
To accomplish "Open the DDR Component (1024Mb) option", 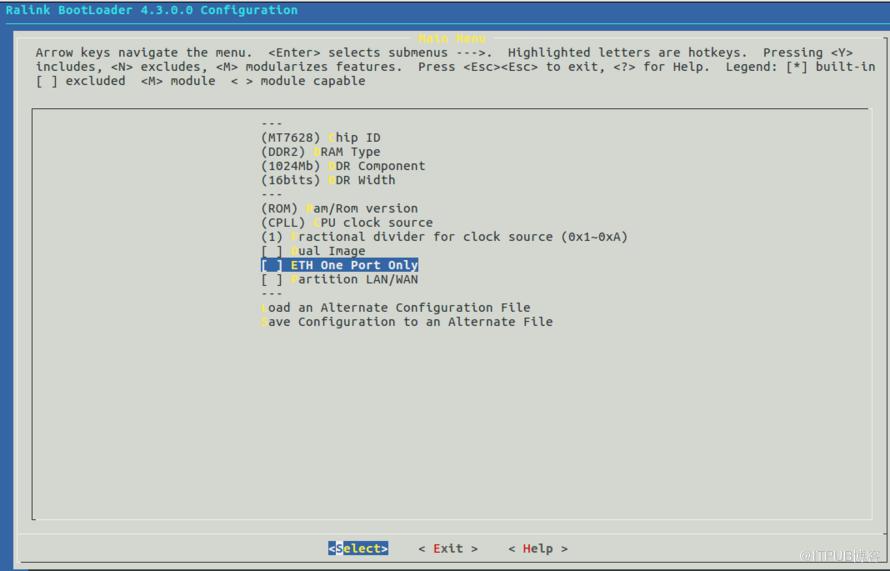I will click(343, 166).
